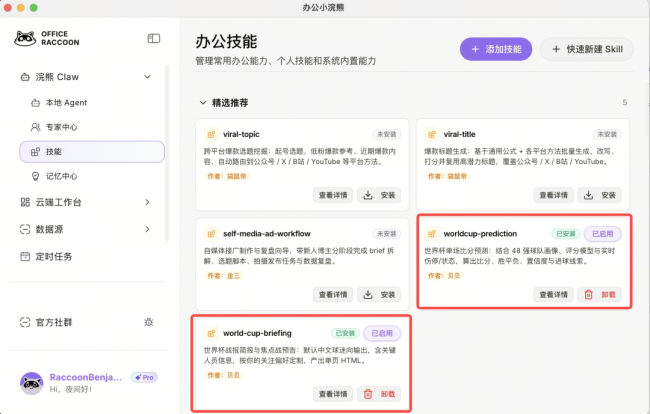This screenshot has width=650, height=414.
Task: Click download icon on self-media-ad-workflow card
Action: click(368, 295)
